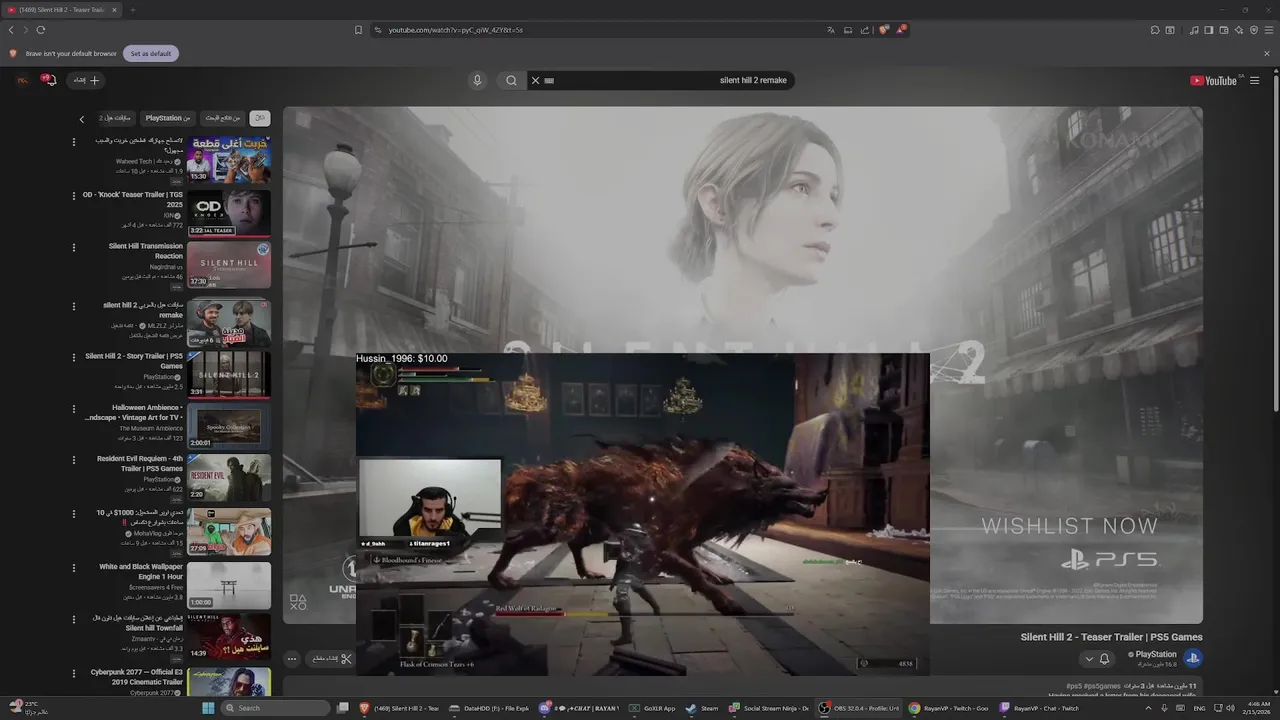Select the 'Silent Hill 2' filter chip

[x=115, y=118]
